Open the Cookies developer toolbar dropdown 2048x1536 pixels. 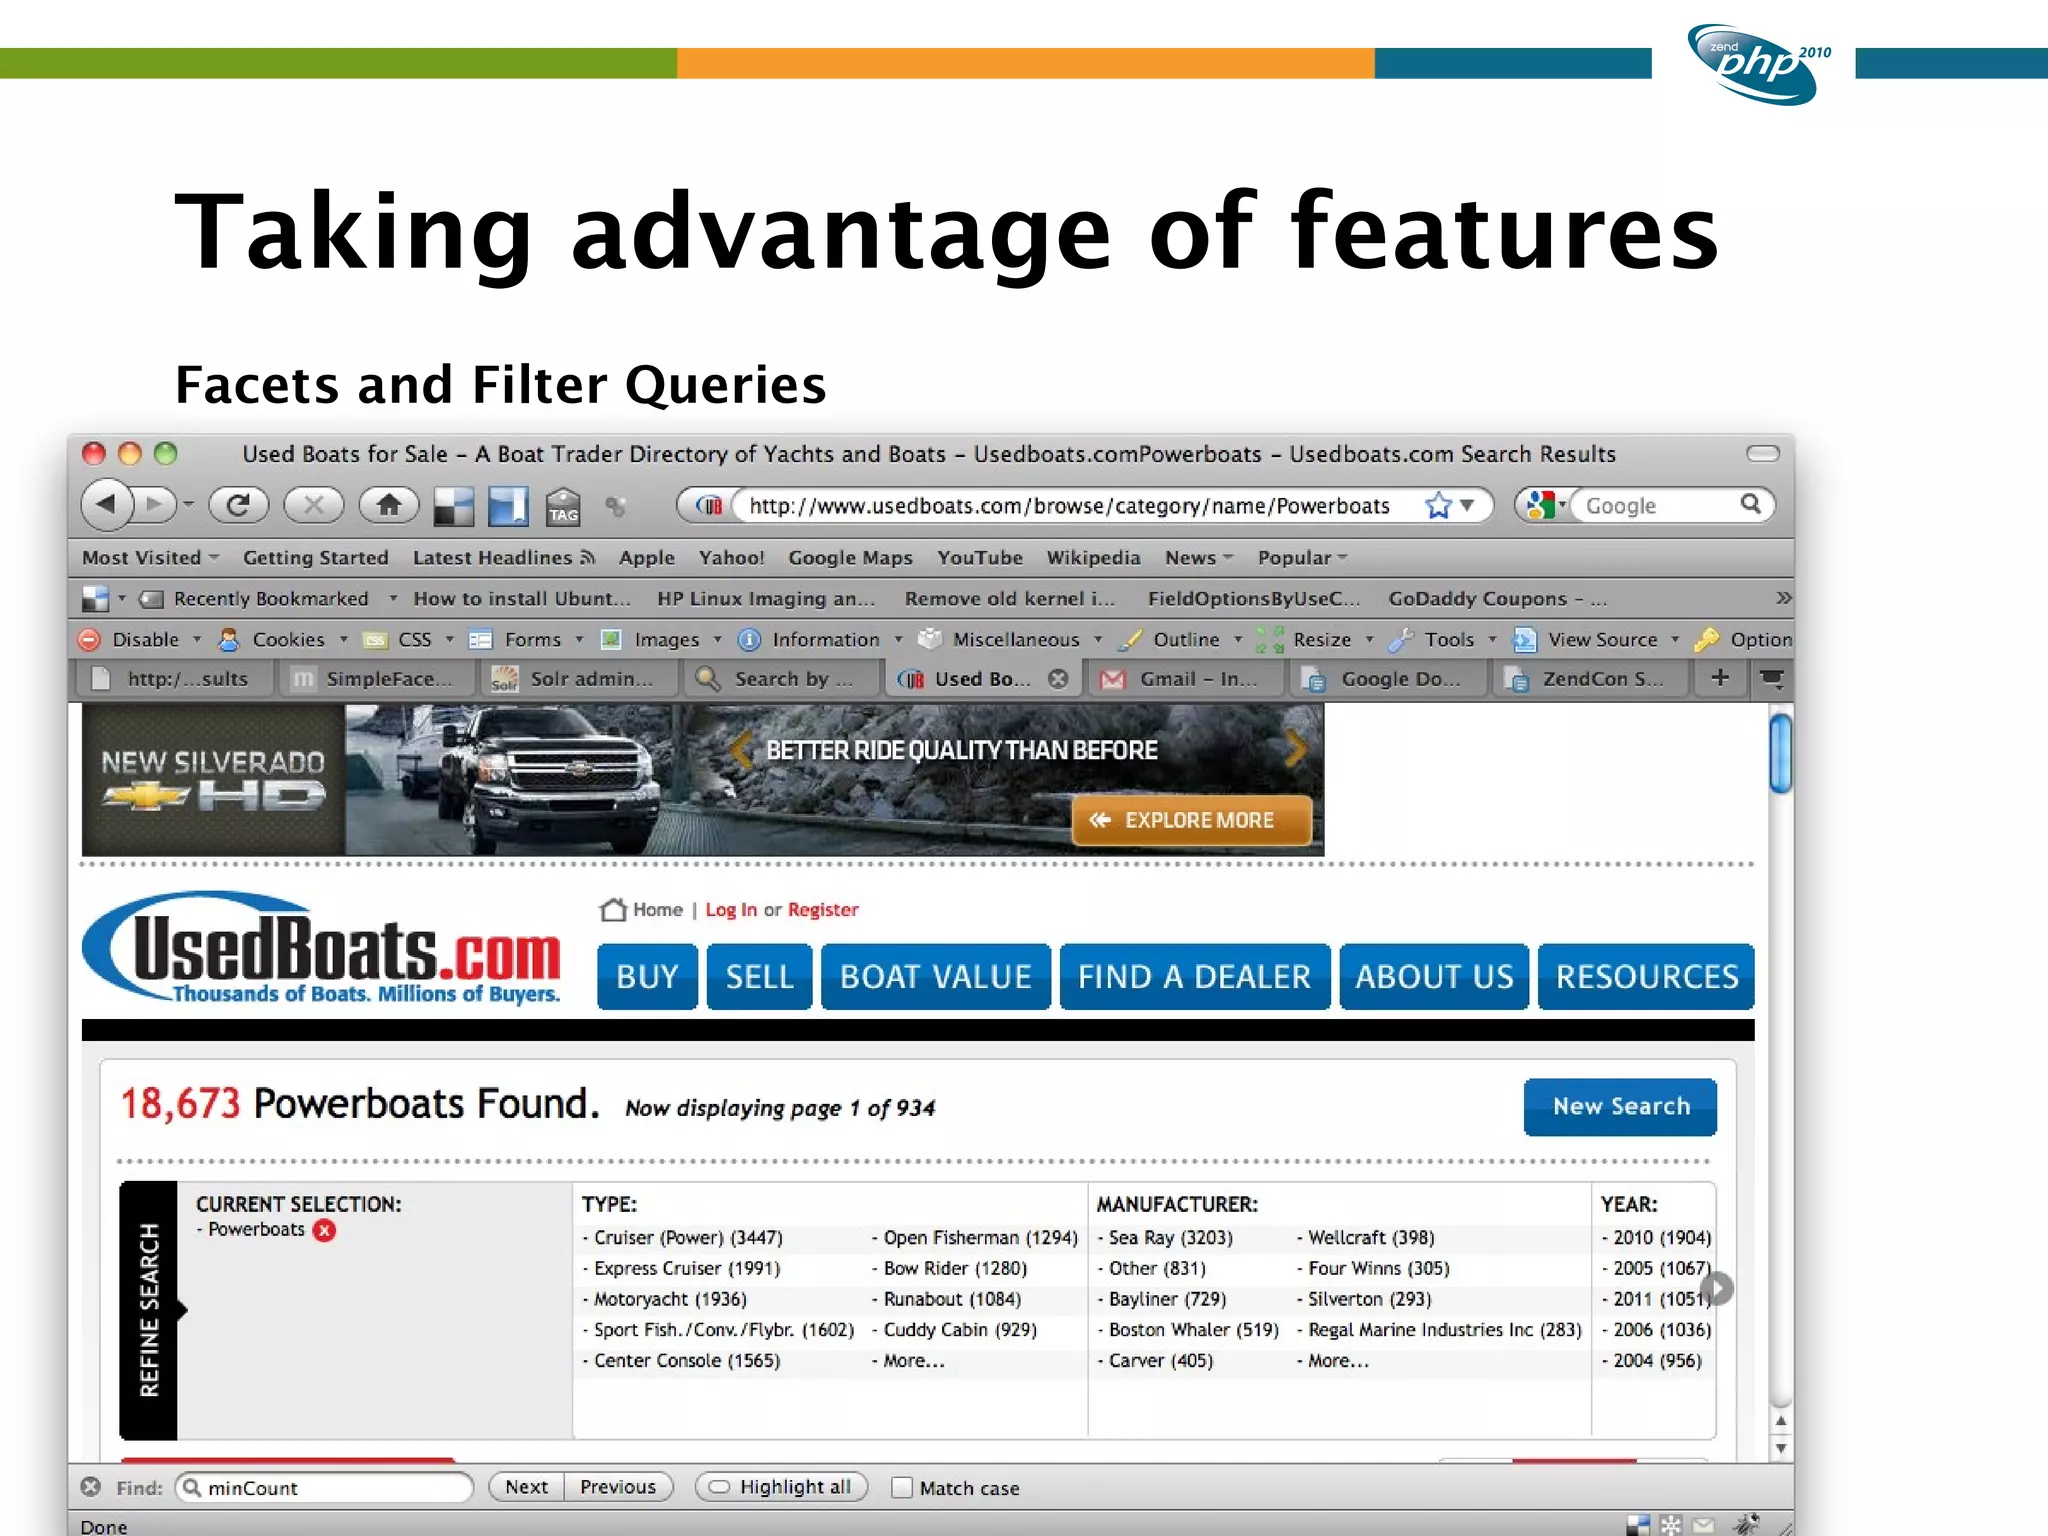[x=286, y=640]
